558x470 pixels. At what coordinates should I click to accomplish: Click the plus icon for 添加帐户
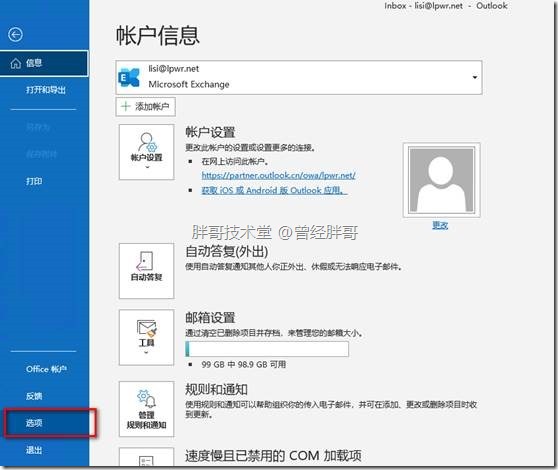coord(126,106)
